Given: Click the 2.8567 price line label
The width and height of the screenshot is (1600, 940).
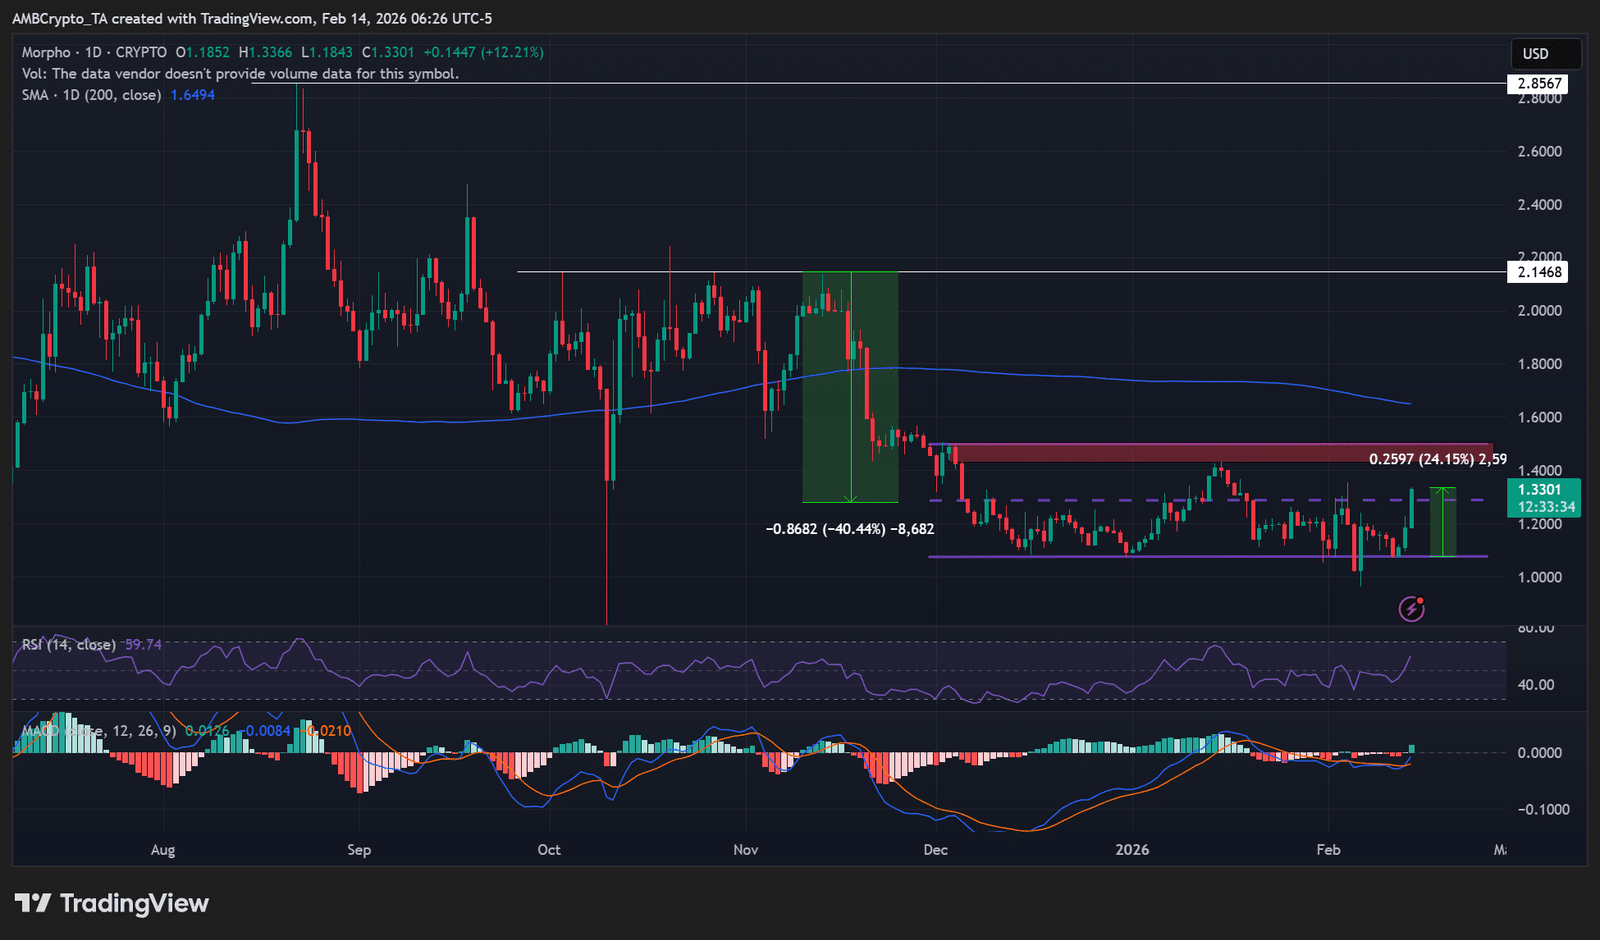Looking at the screenshot, I should point(1539,84).
